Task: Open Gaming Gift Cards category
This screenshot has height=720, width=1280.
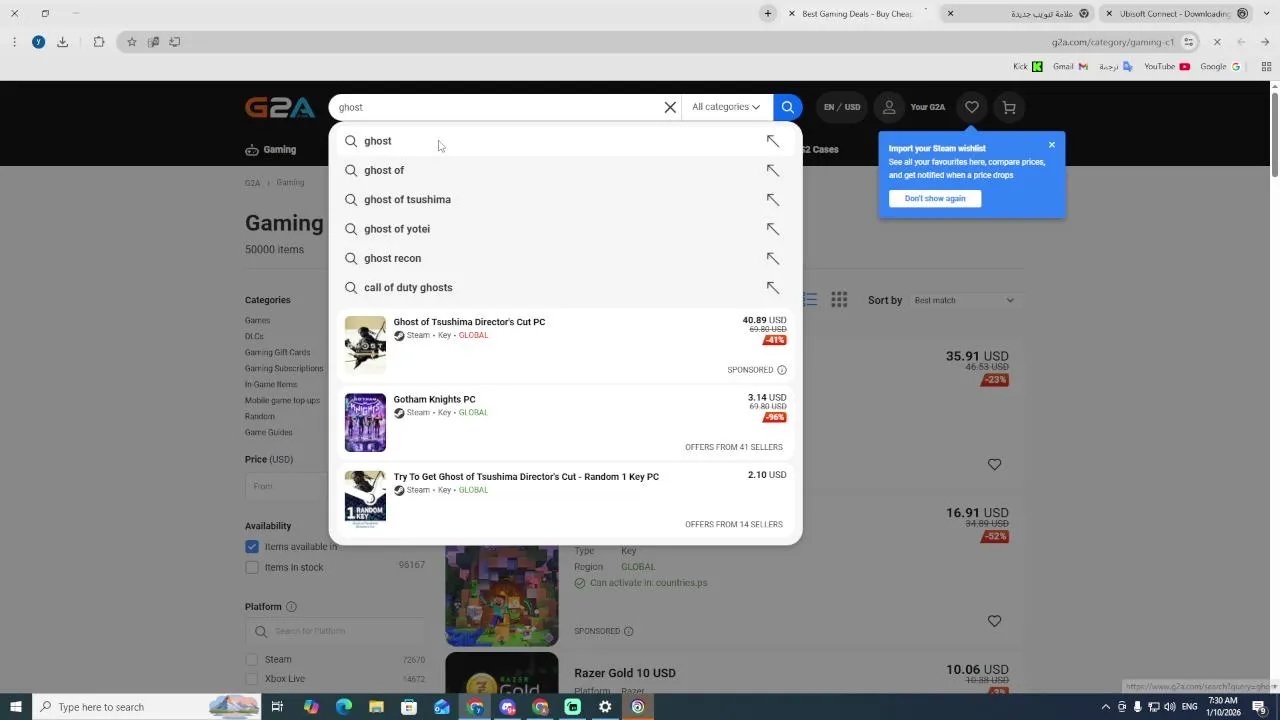Action: [x=277, y=352]
